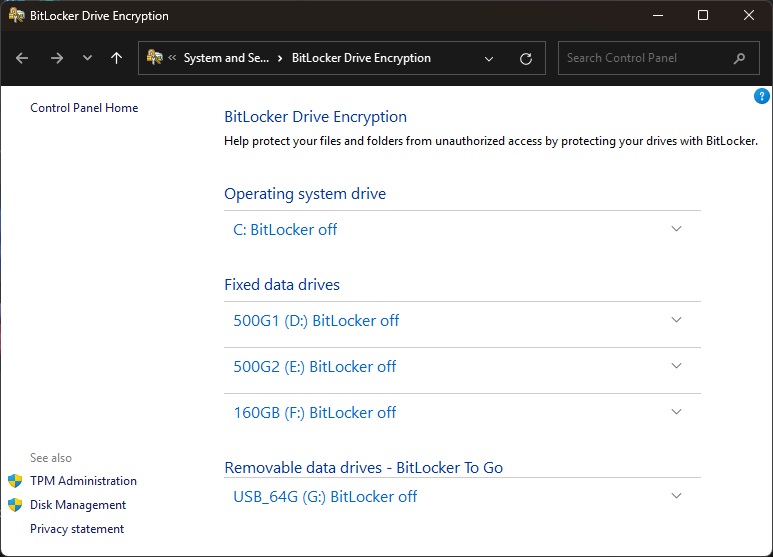This screenshot has height=558, width=773.
Task: Select System and Security breadcrumb
Action: click(226, 58)
